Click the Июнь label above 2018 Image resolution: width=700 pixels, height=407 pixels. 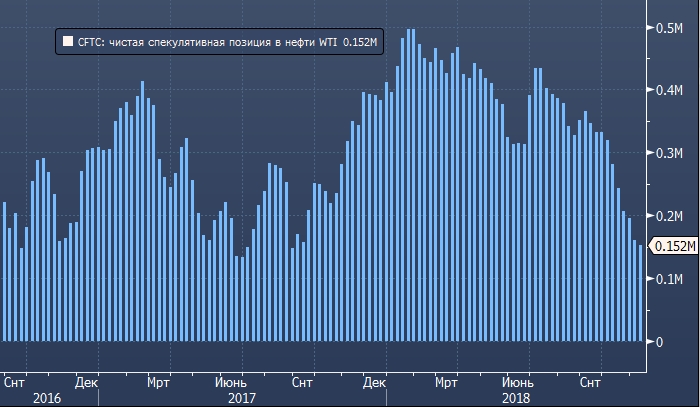518,382
